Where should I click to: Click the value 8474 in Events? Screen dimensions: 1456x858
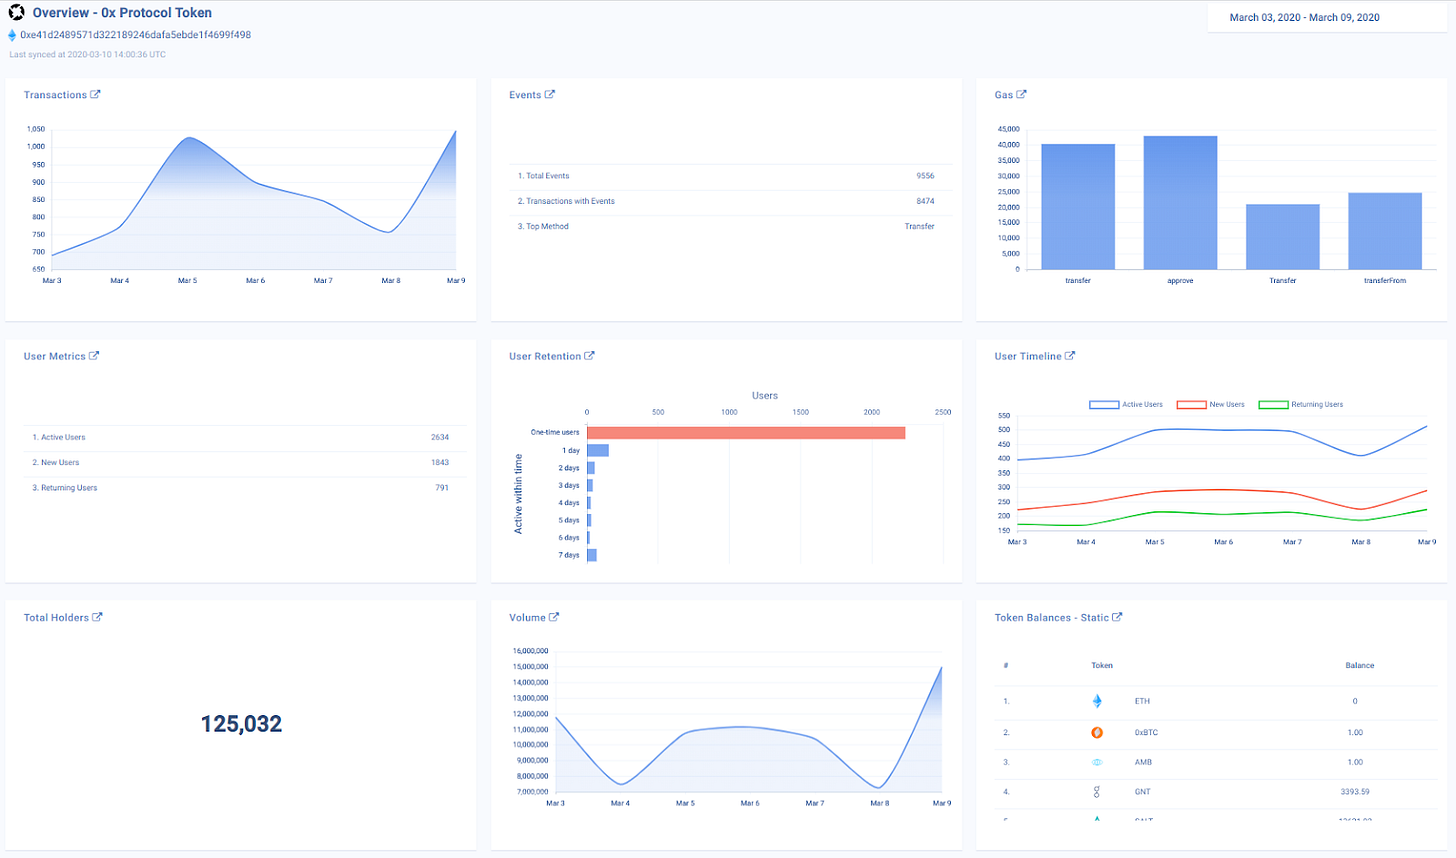pos(925,201)
